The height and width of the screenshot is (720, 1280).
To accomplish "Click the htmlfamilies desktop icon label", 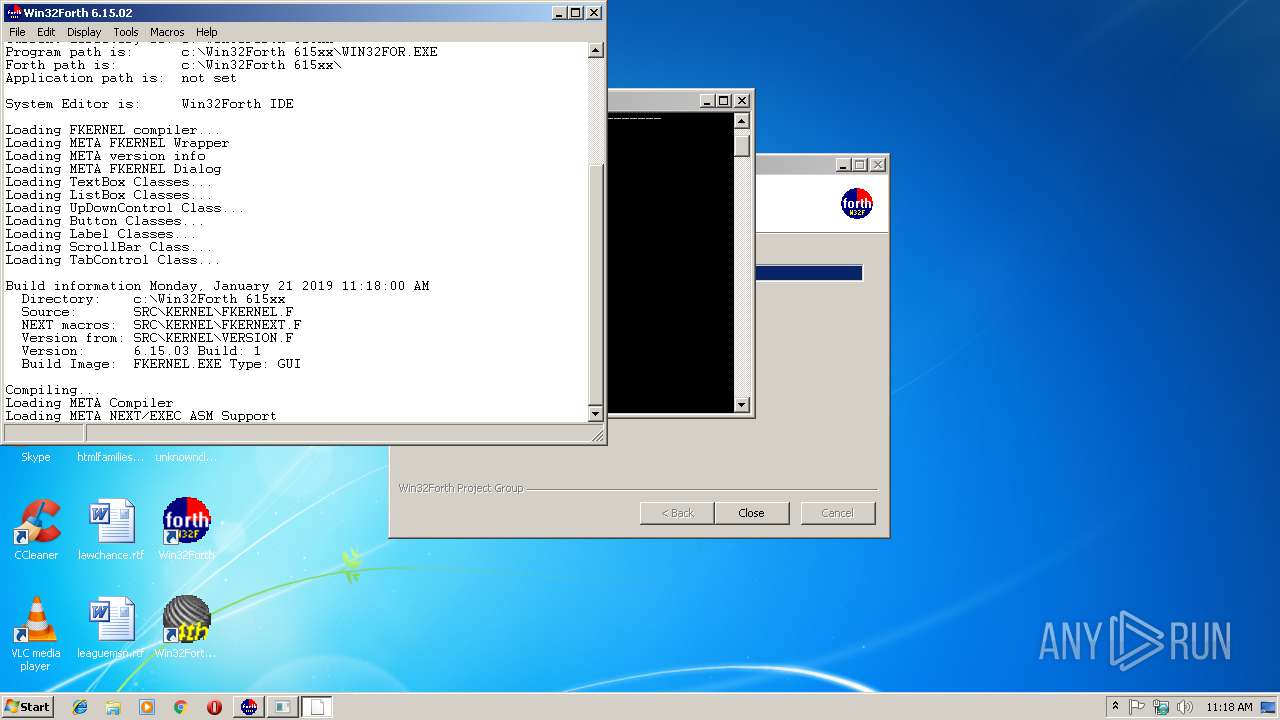I will 111,457.
